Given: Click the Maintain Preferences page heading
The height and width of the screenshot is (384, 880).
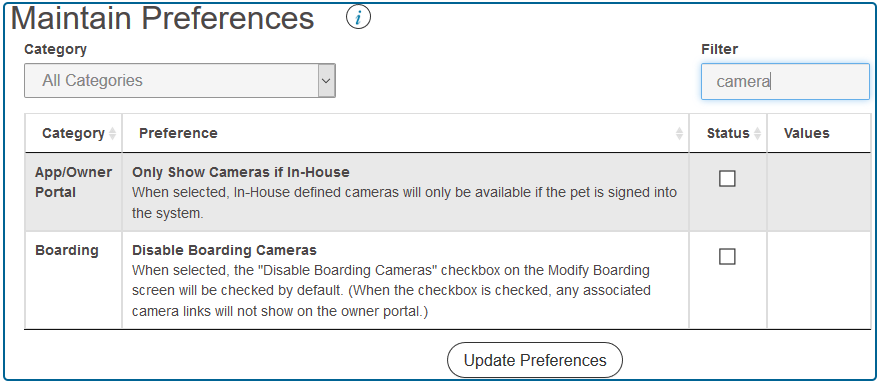Looking at the screenshot, I should click(163, 18).
